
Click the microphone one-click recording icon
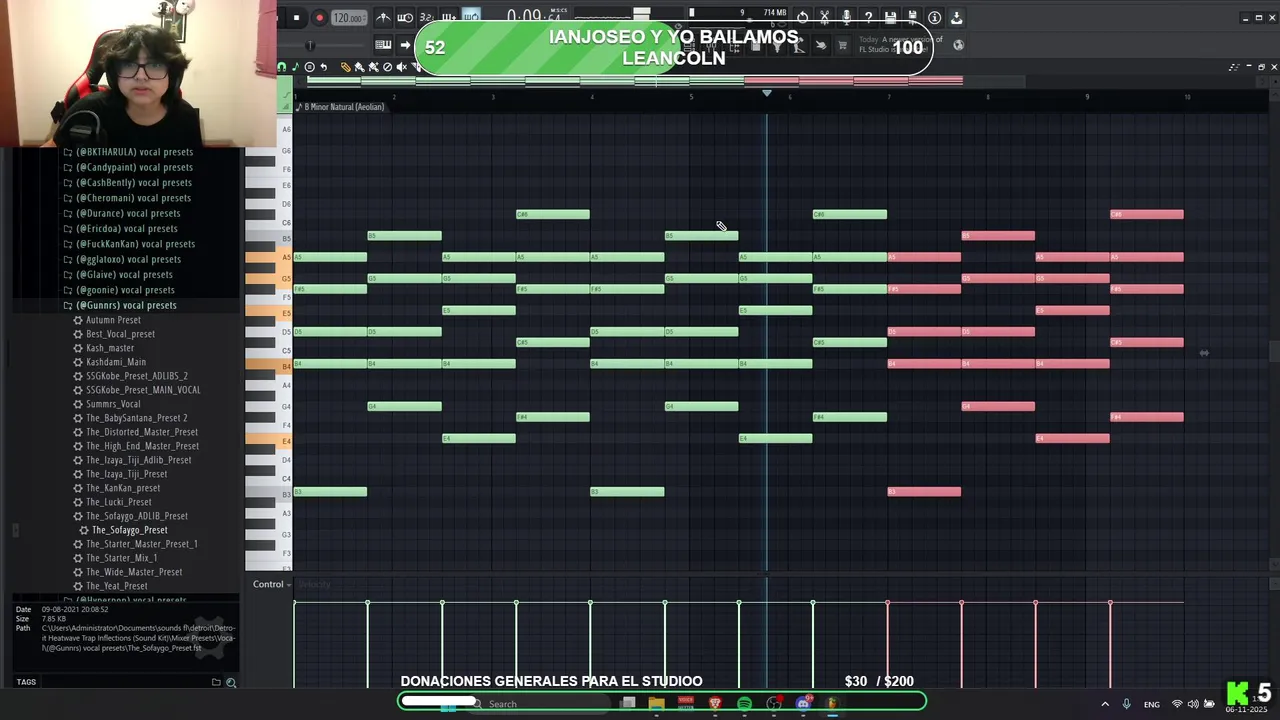click(846, 18)
